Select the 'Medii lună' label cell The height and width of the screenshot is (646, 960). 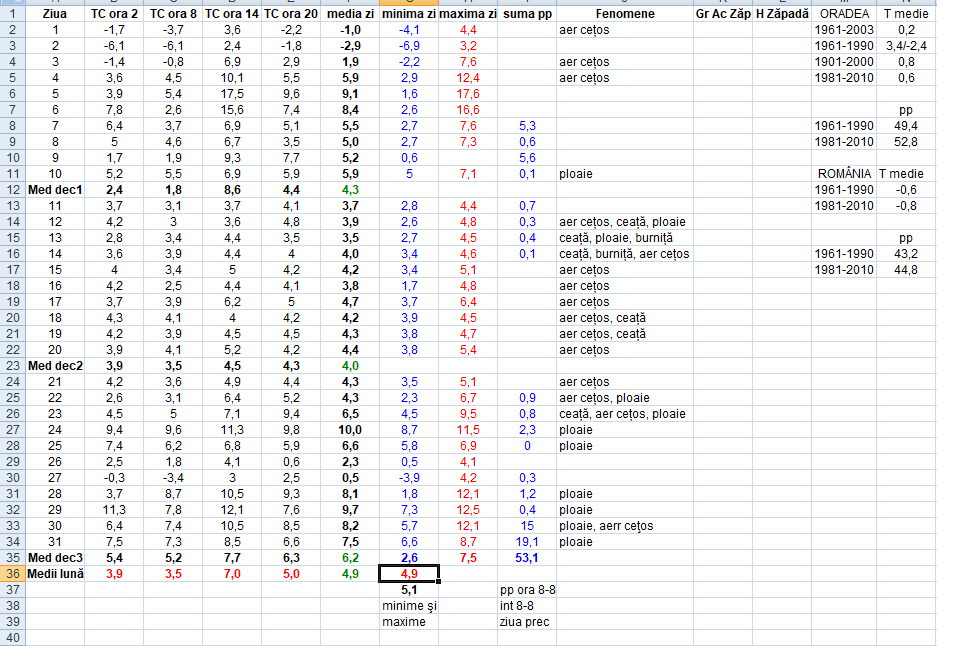(55, 574)
